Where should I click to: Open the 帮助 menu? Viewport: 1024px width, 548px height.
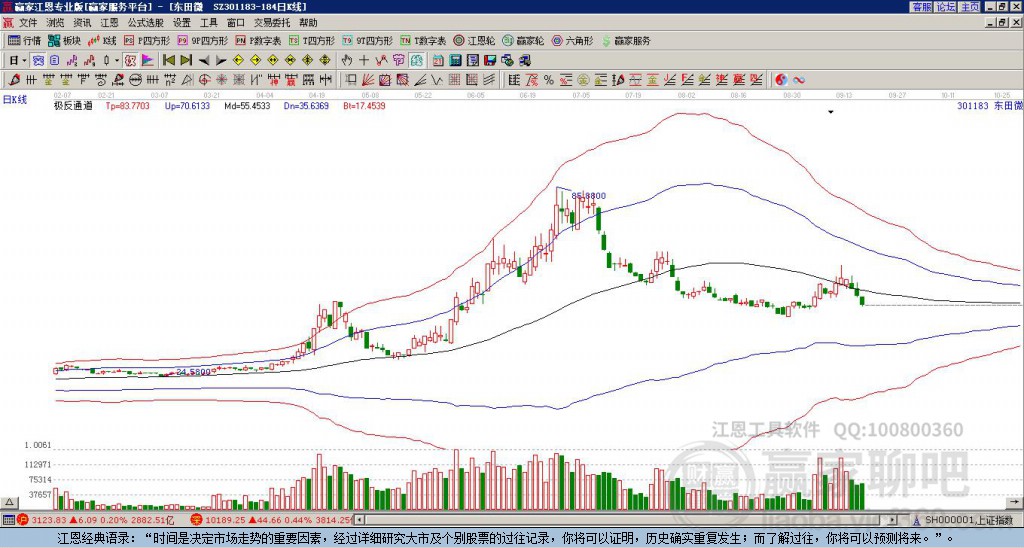pyautogui.click(x=308, y=23)
